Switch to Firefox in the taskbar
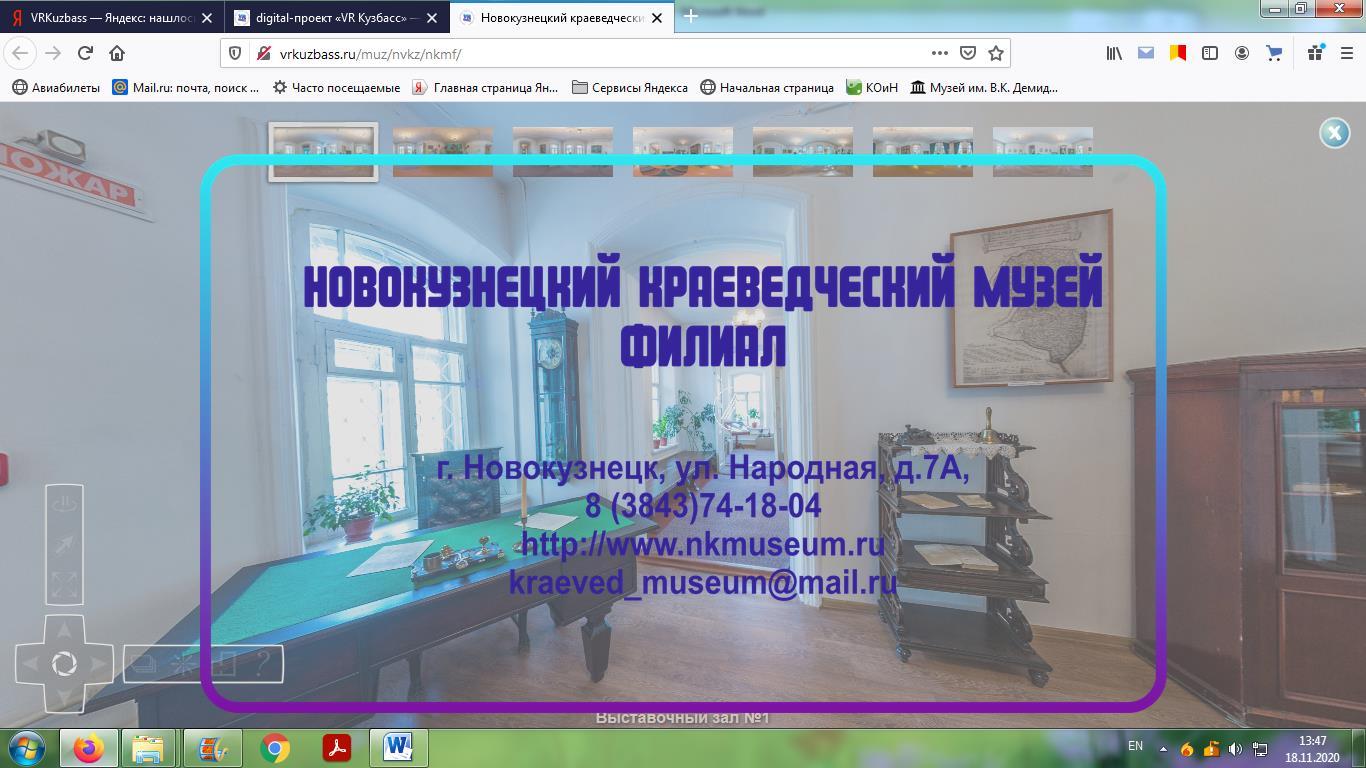This screenshot has width=1366, height=768. click(x=89, y=748)
